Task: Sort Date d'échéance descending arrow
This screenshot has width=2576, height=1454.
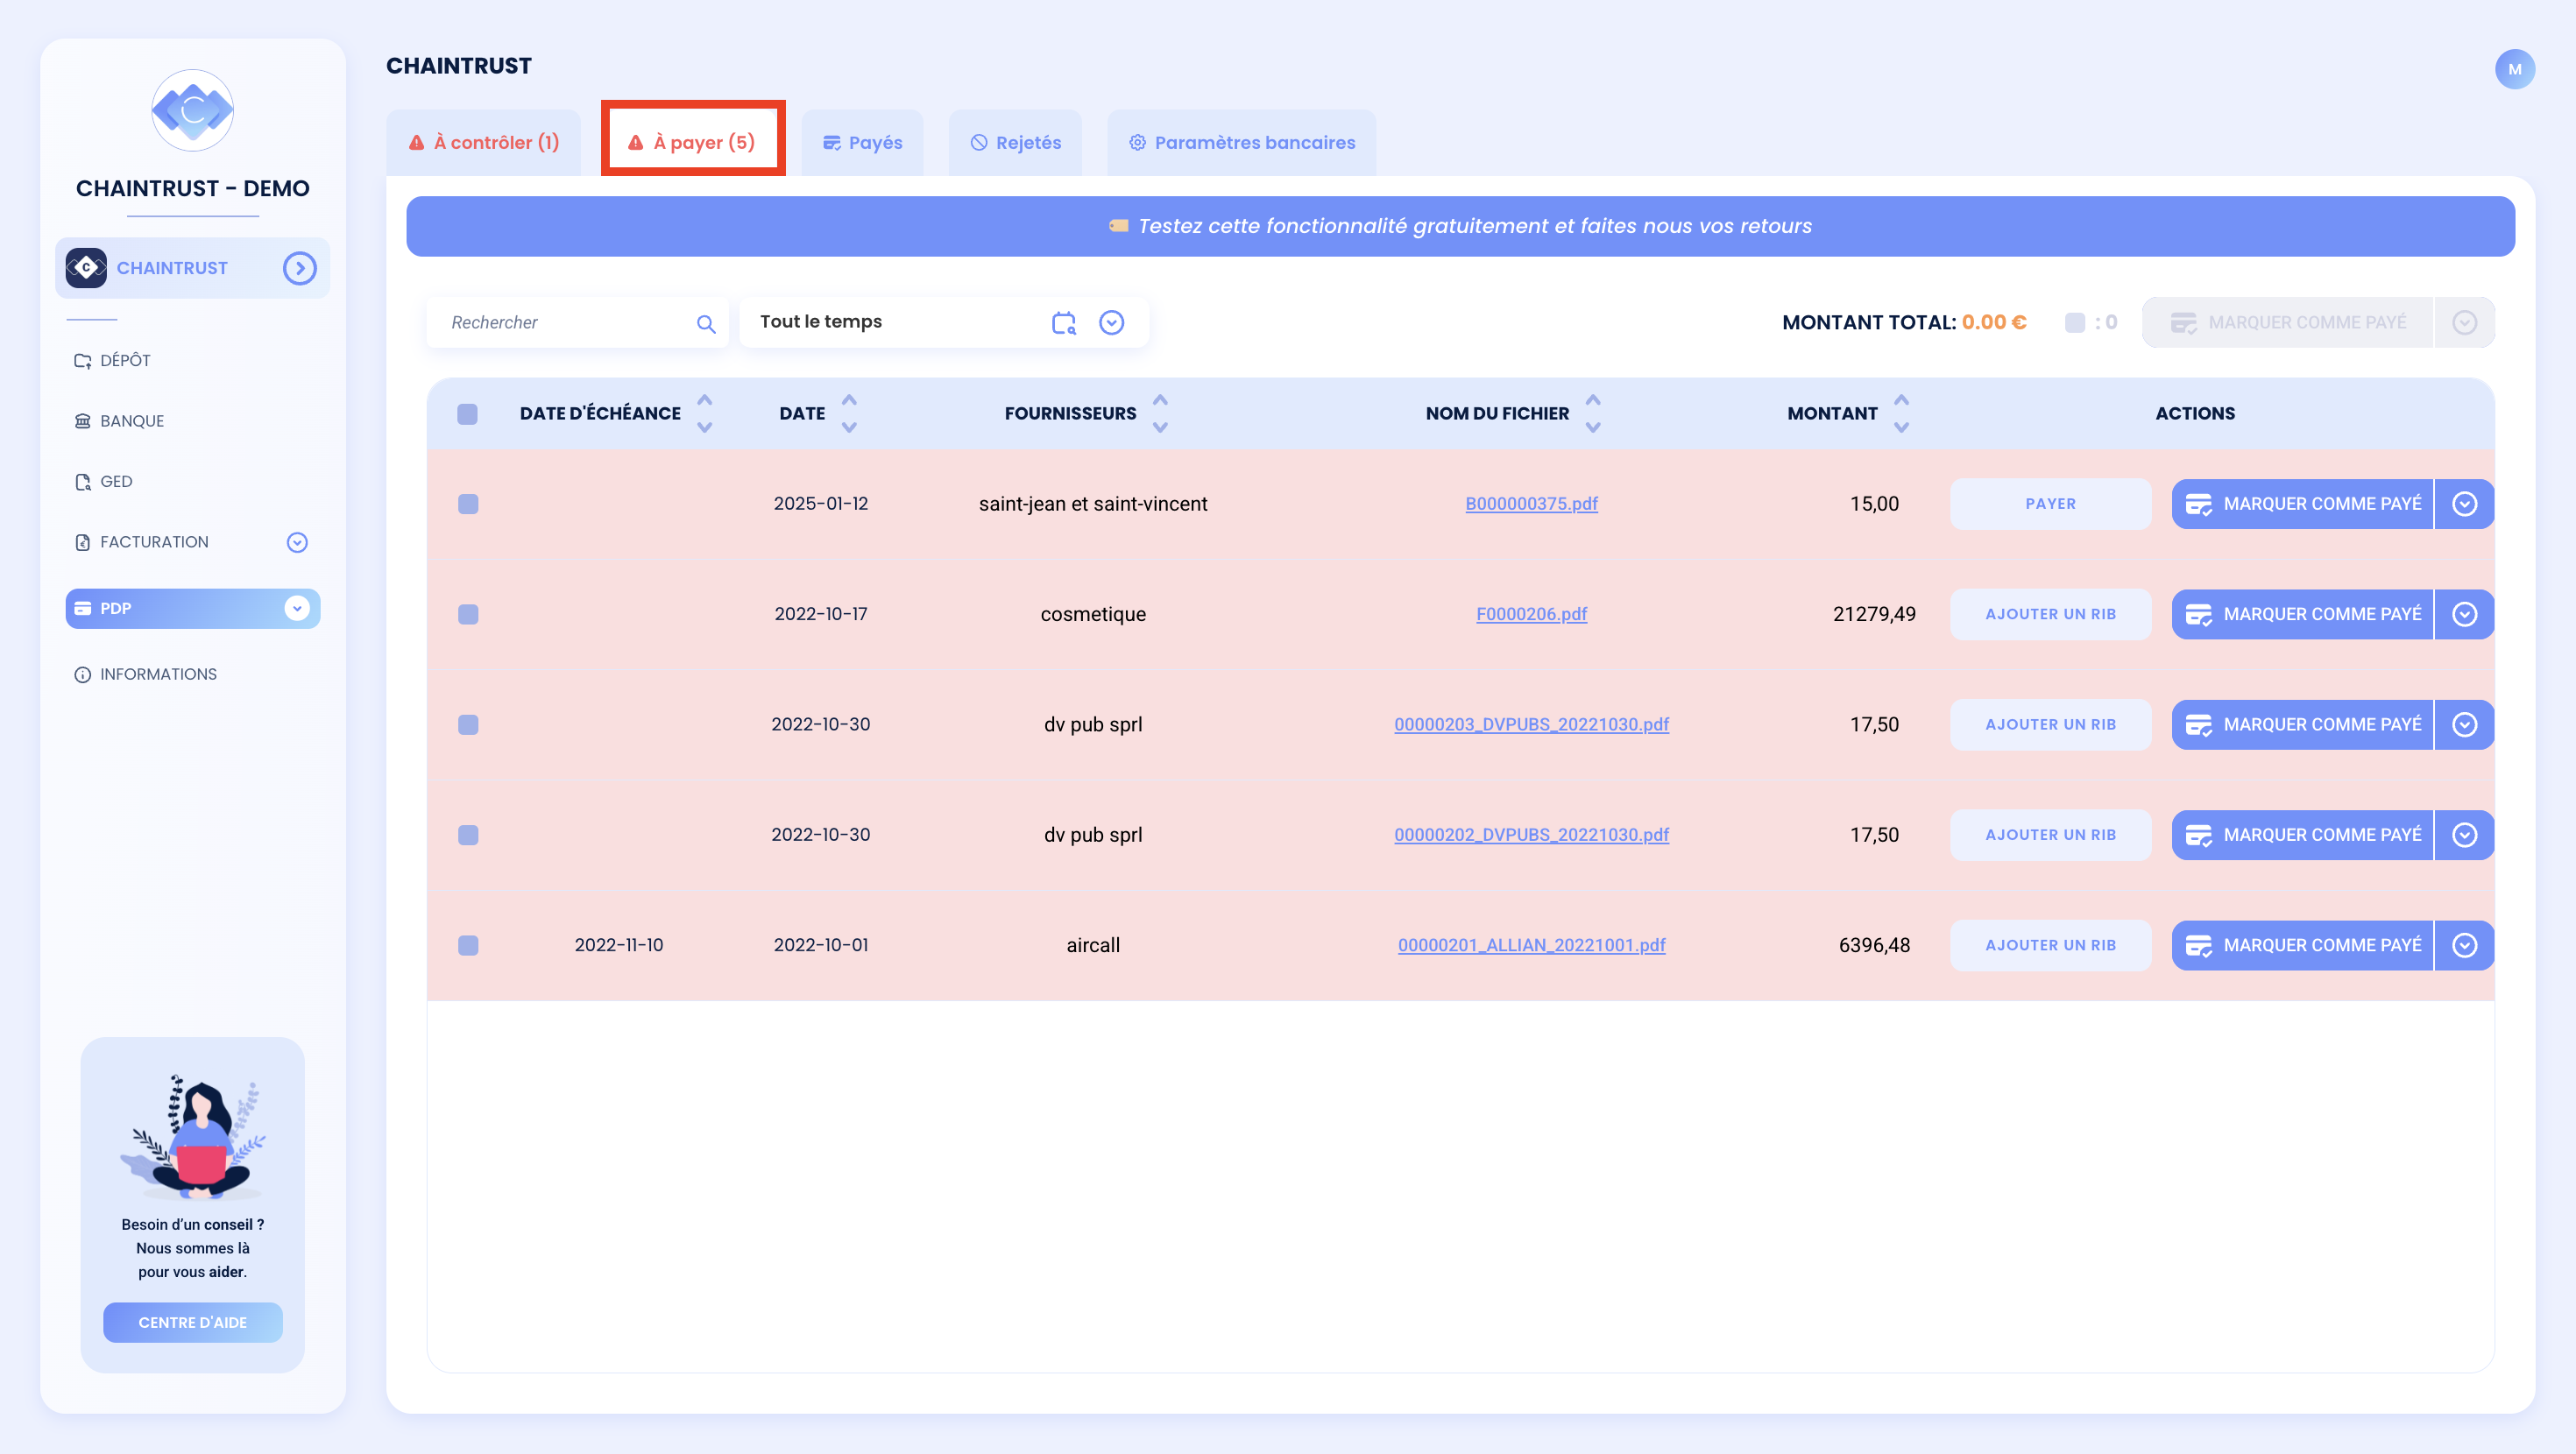Action: (x=705, y=427)
